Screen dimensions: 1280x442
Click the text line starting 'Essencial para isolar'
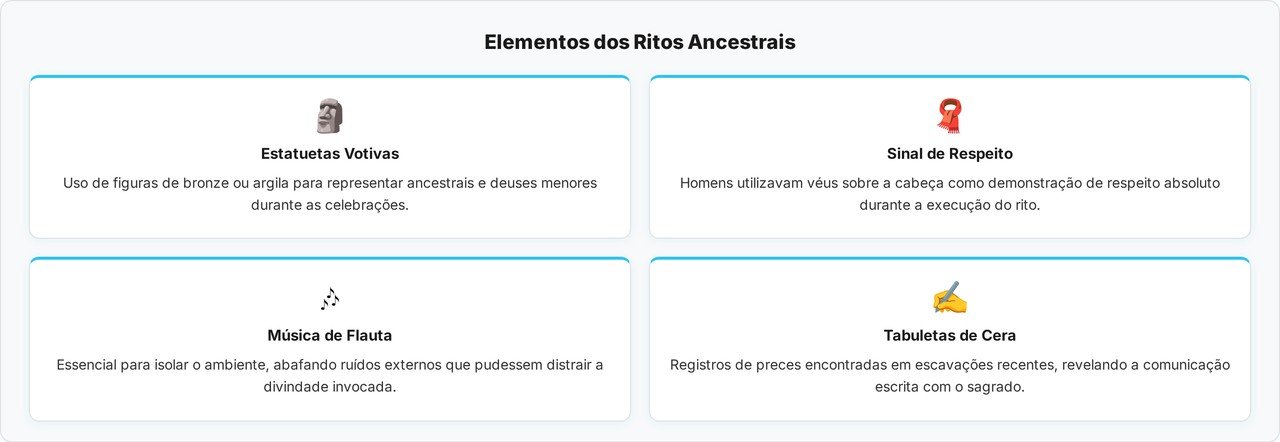coord(330,365)
